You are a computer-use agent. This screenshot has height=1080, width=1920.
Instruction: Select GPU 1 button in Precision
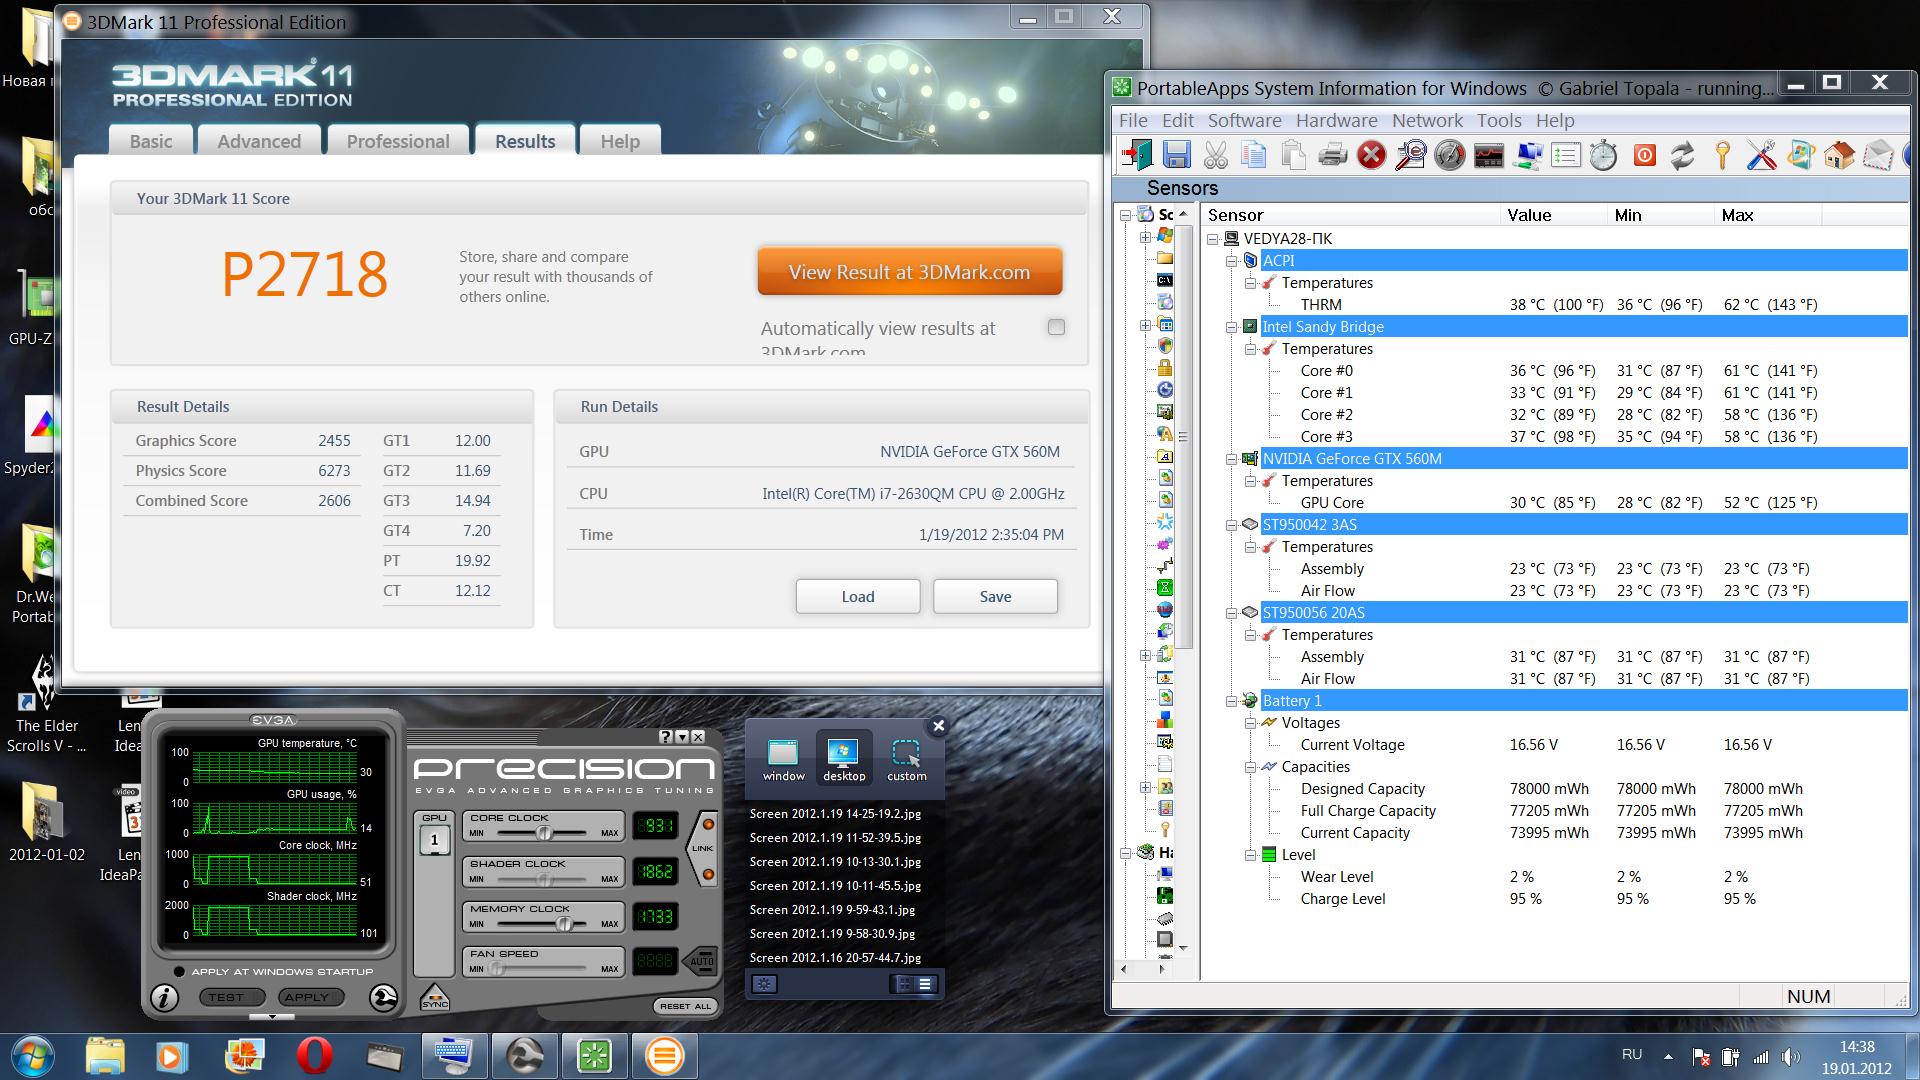coord(434,839)
